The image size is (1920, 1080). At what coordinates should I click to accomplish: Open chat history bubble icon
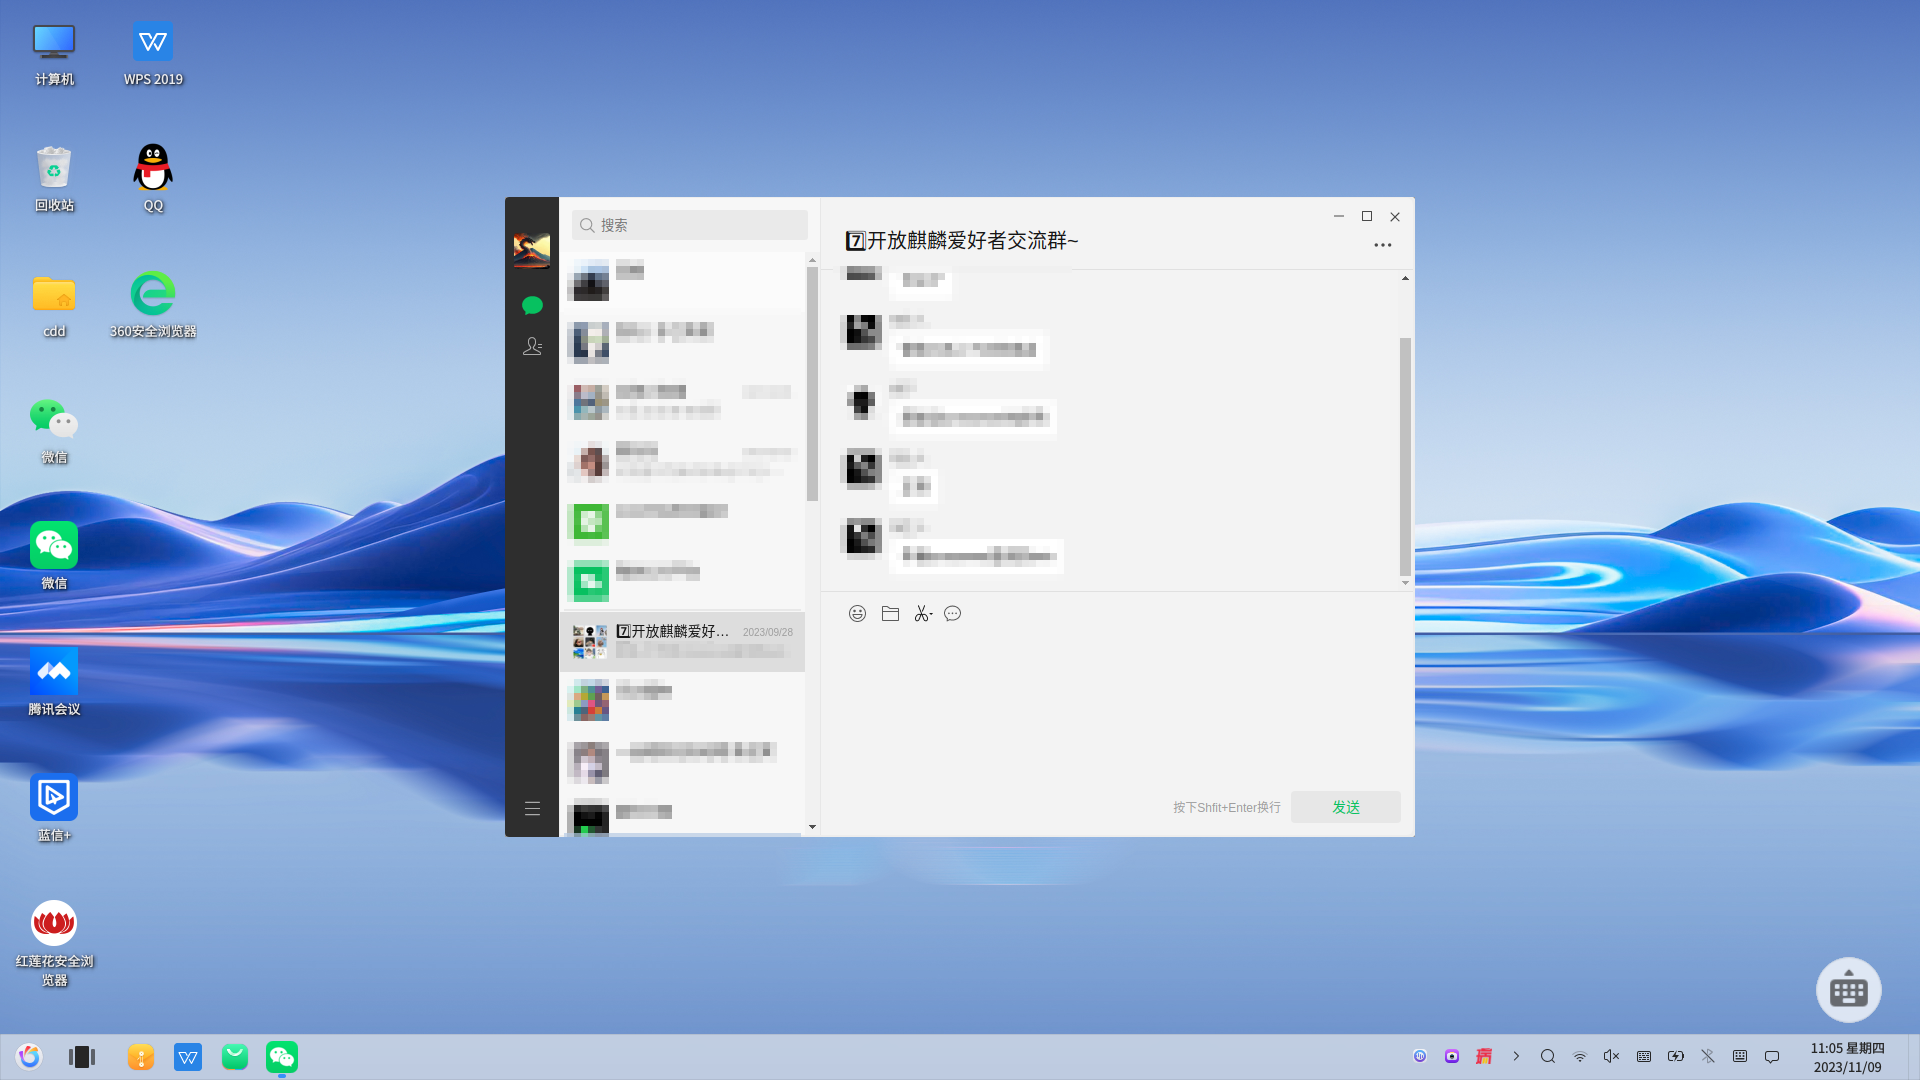click(953, 614)
